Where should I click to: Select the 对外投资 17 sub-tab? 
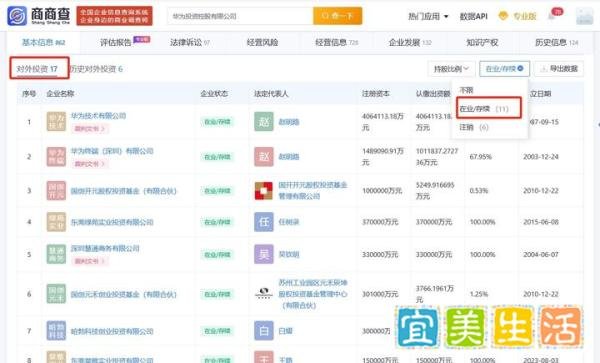click(37, 69)
